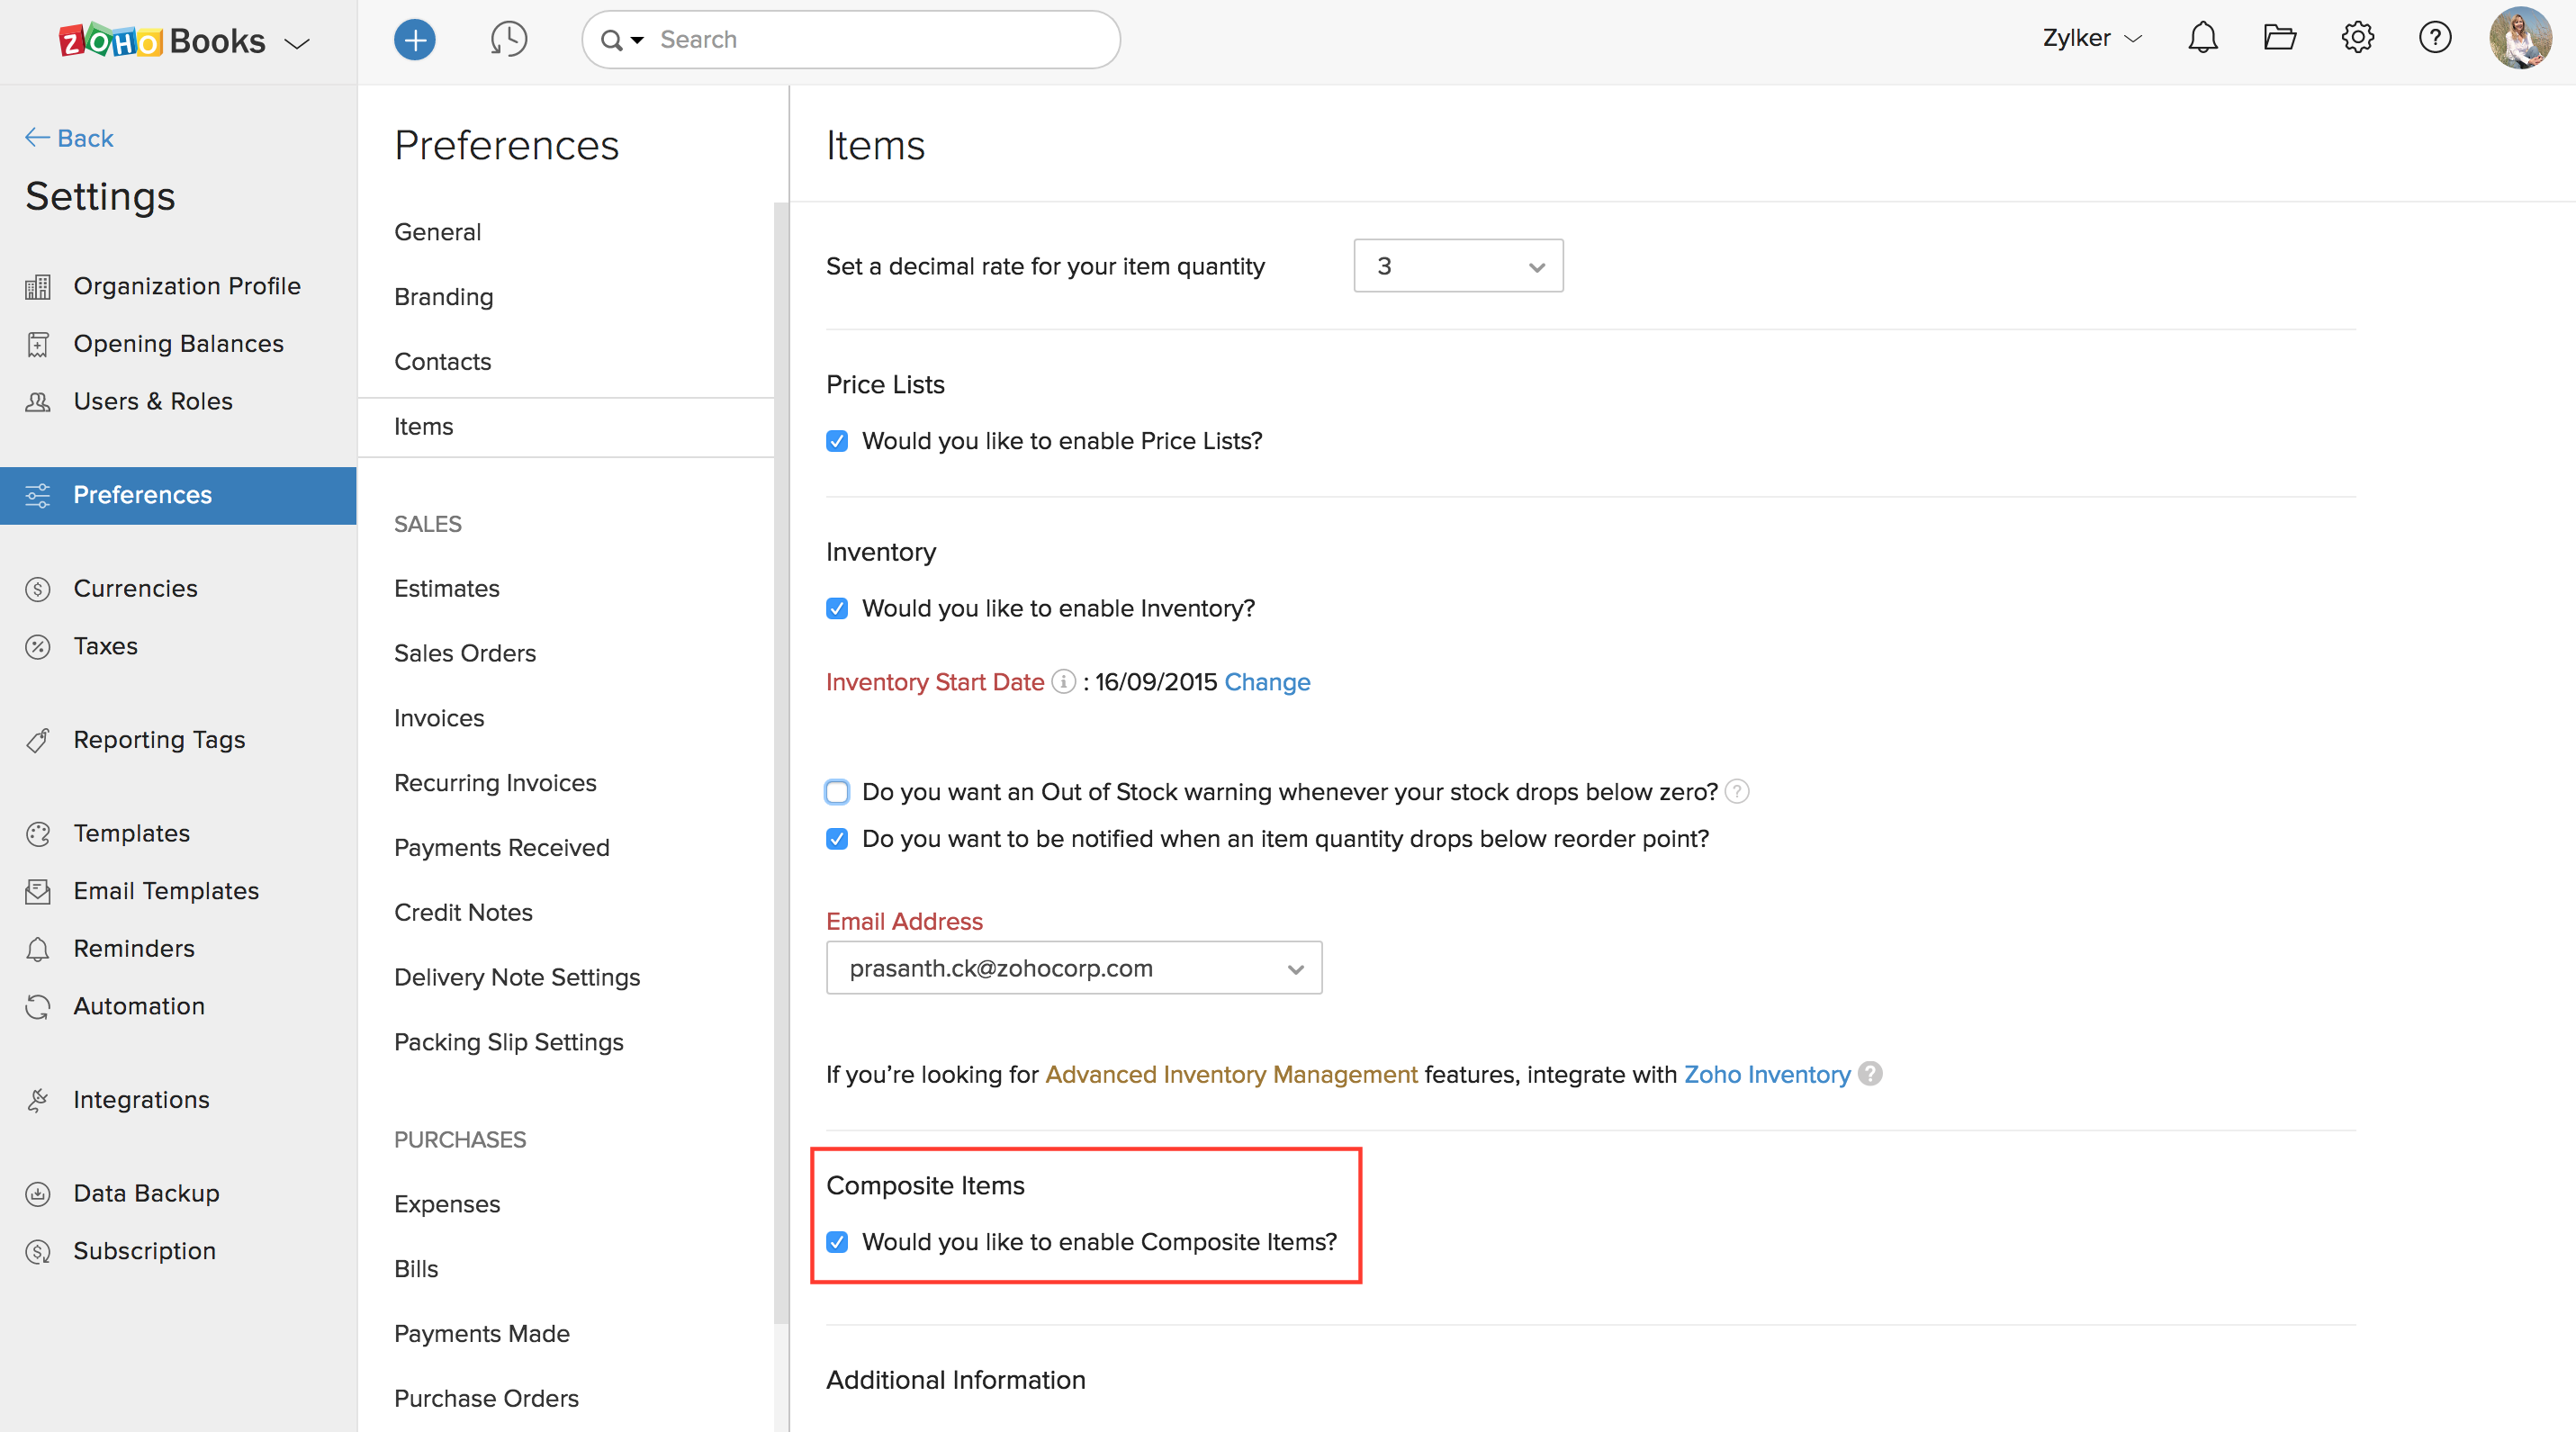This screenshot has height=1432, width=2576.
Task: Click the user profile avatar icon
Action: (2519, 35)
